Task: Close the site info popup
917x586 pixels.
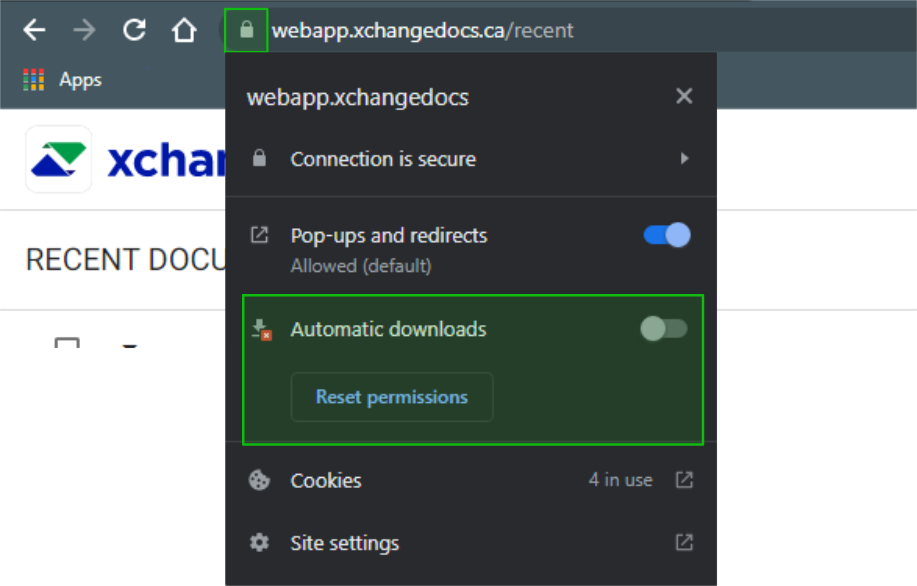Action: pos(684,96)
